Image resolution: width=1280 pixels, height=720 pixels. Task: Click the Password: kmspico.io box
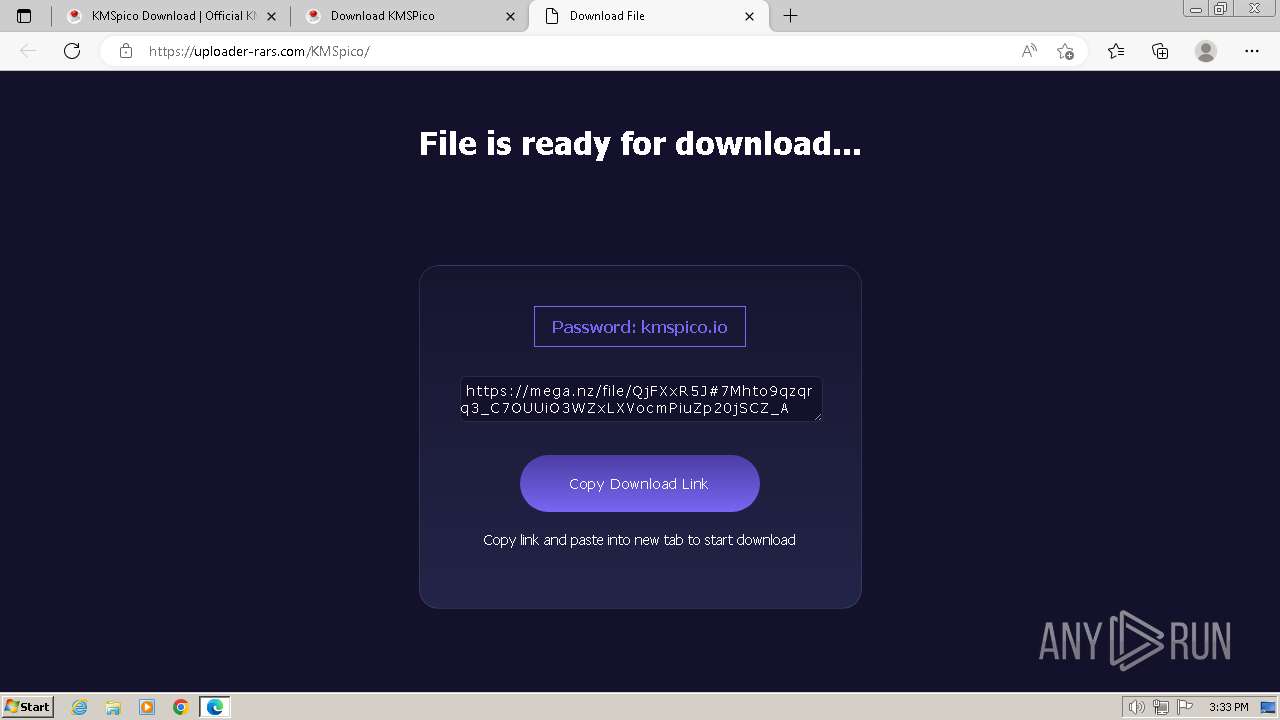tap(640, 326)
